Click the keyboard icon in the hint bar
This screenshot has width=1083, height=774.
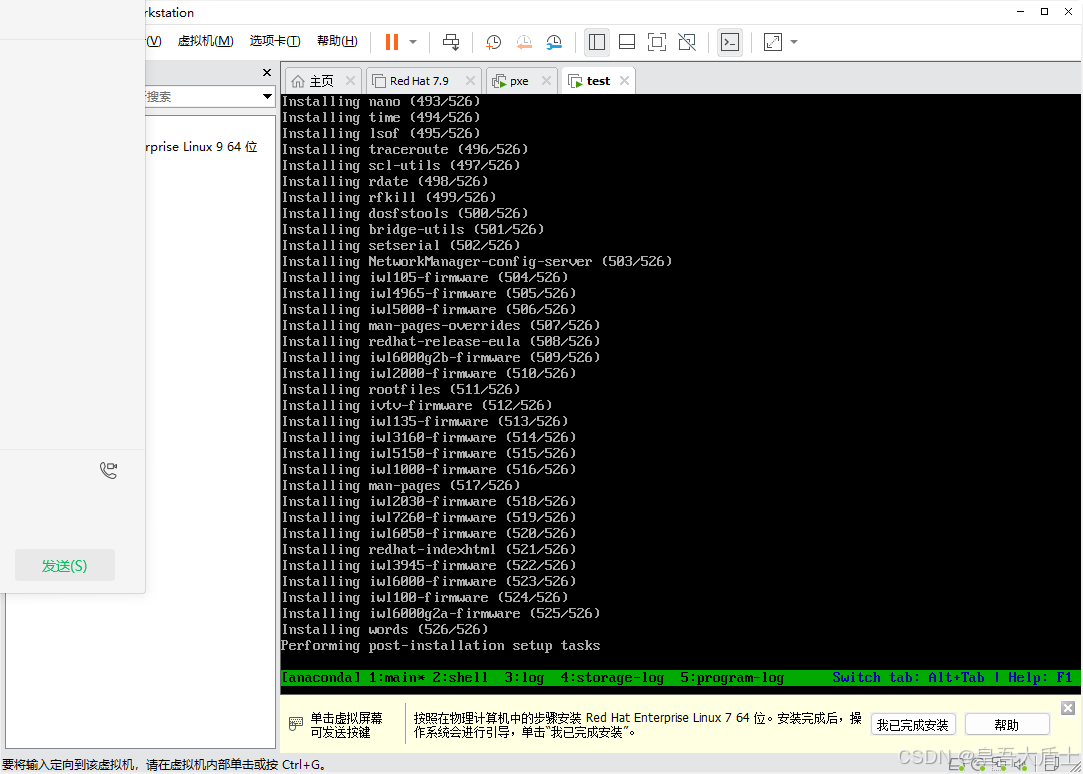pos(296,724)
